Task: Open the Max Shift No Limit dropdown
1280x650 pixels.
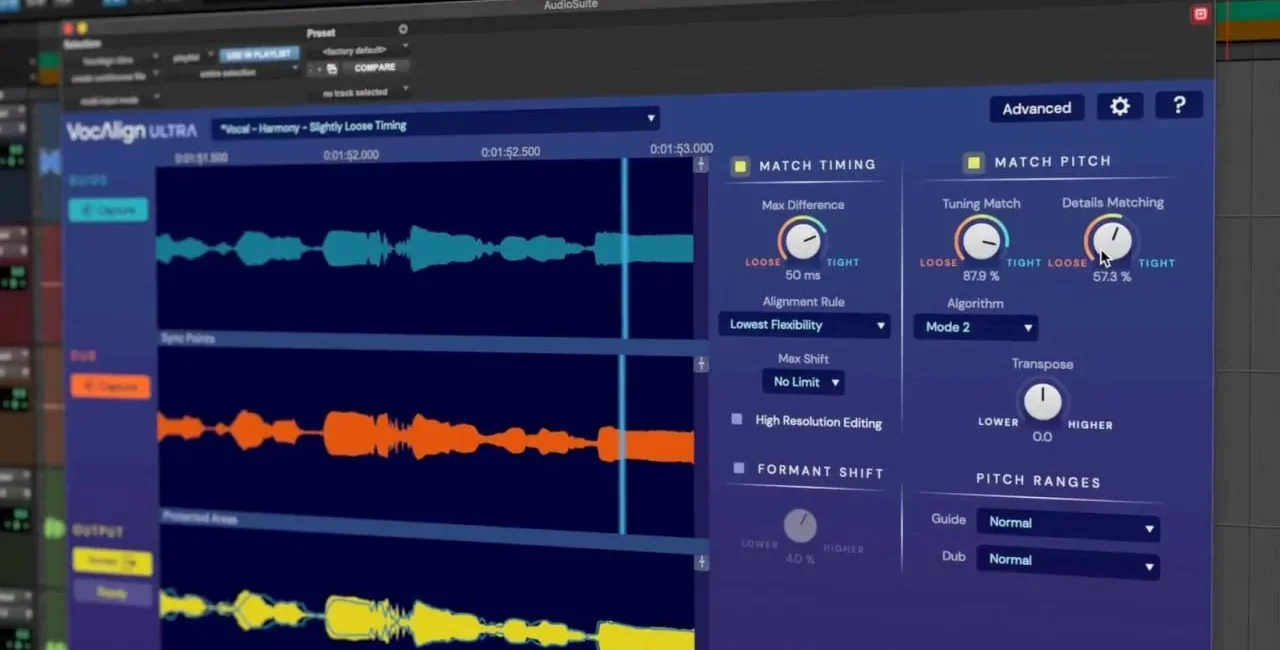Action: pyautogui.click(x=803, y=382)
